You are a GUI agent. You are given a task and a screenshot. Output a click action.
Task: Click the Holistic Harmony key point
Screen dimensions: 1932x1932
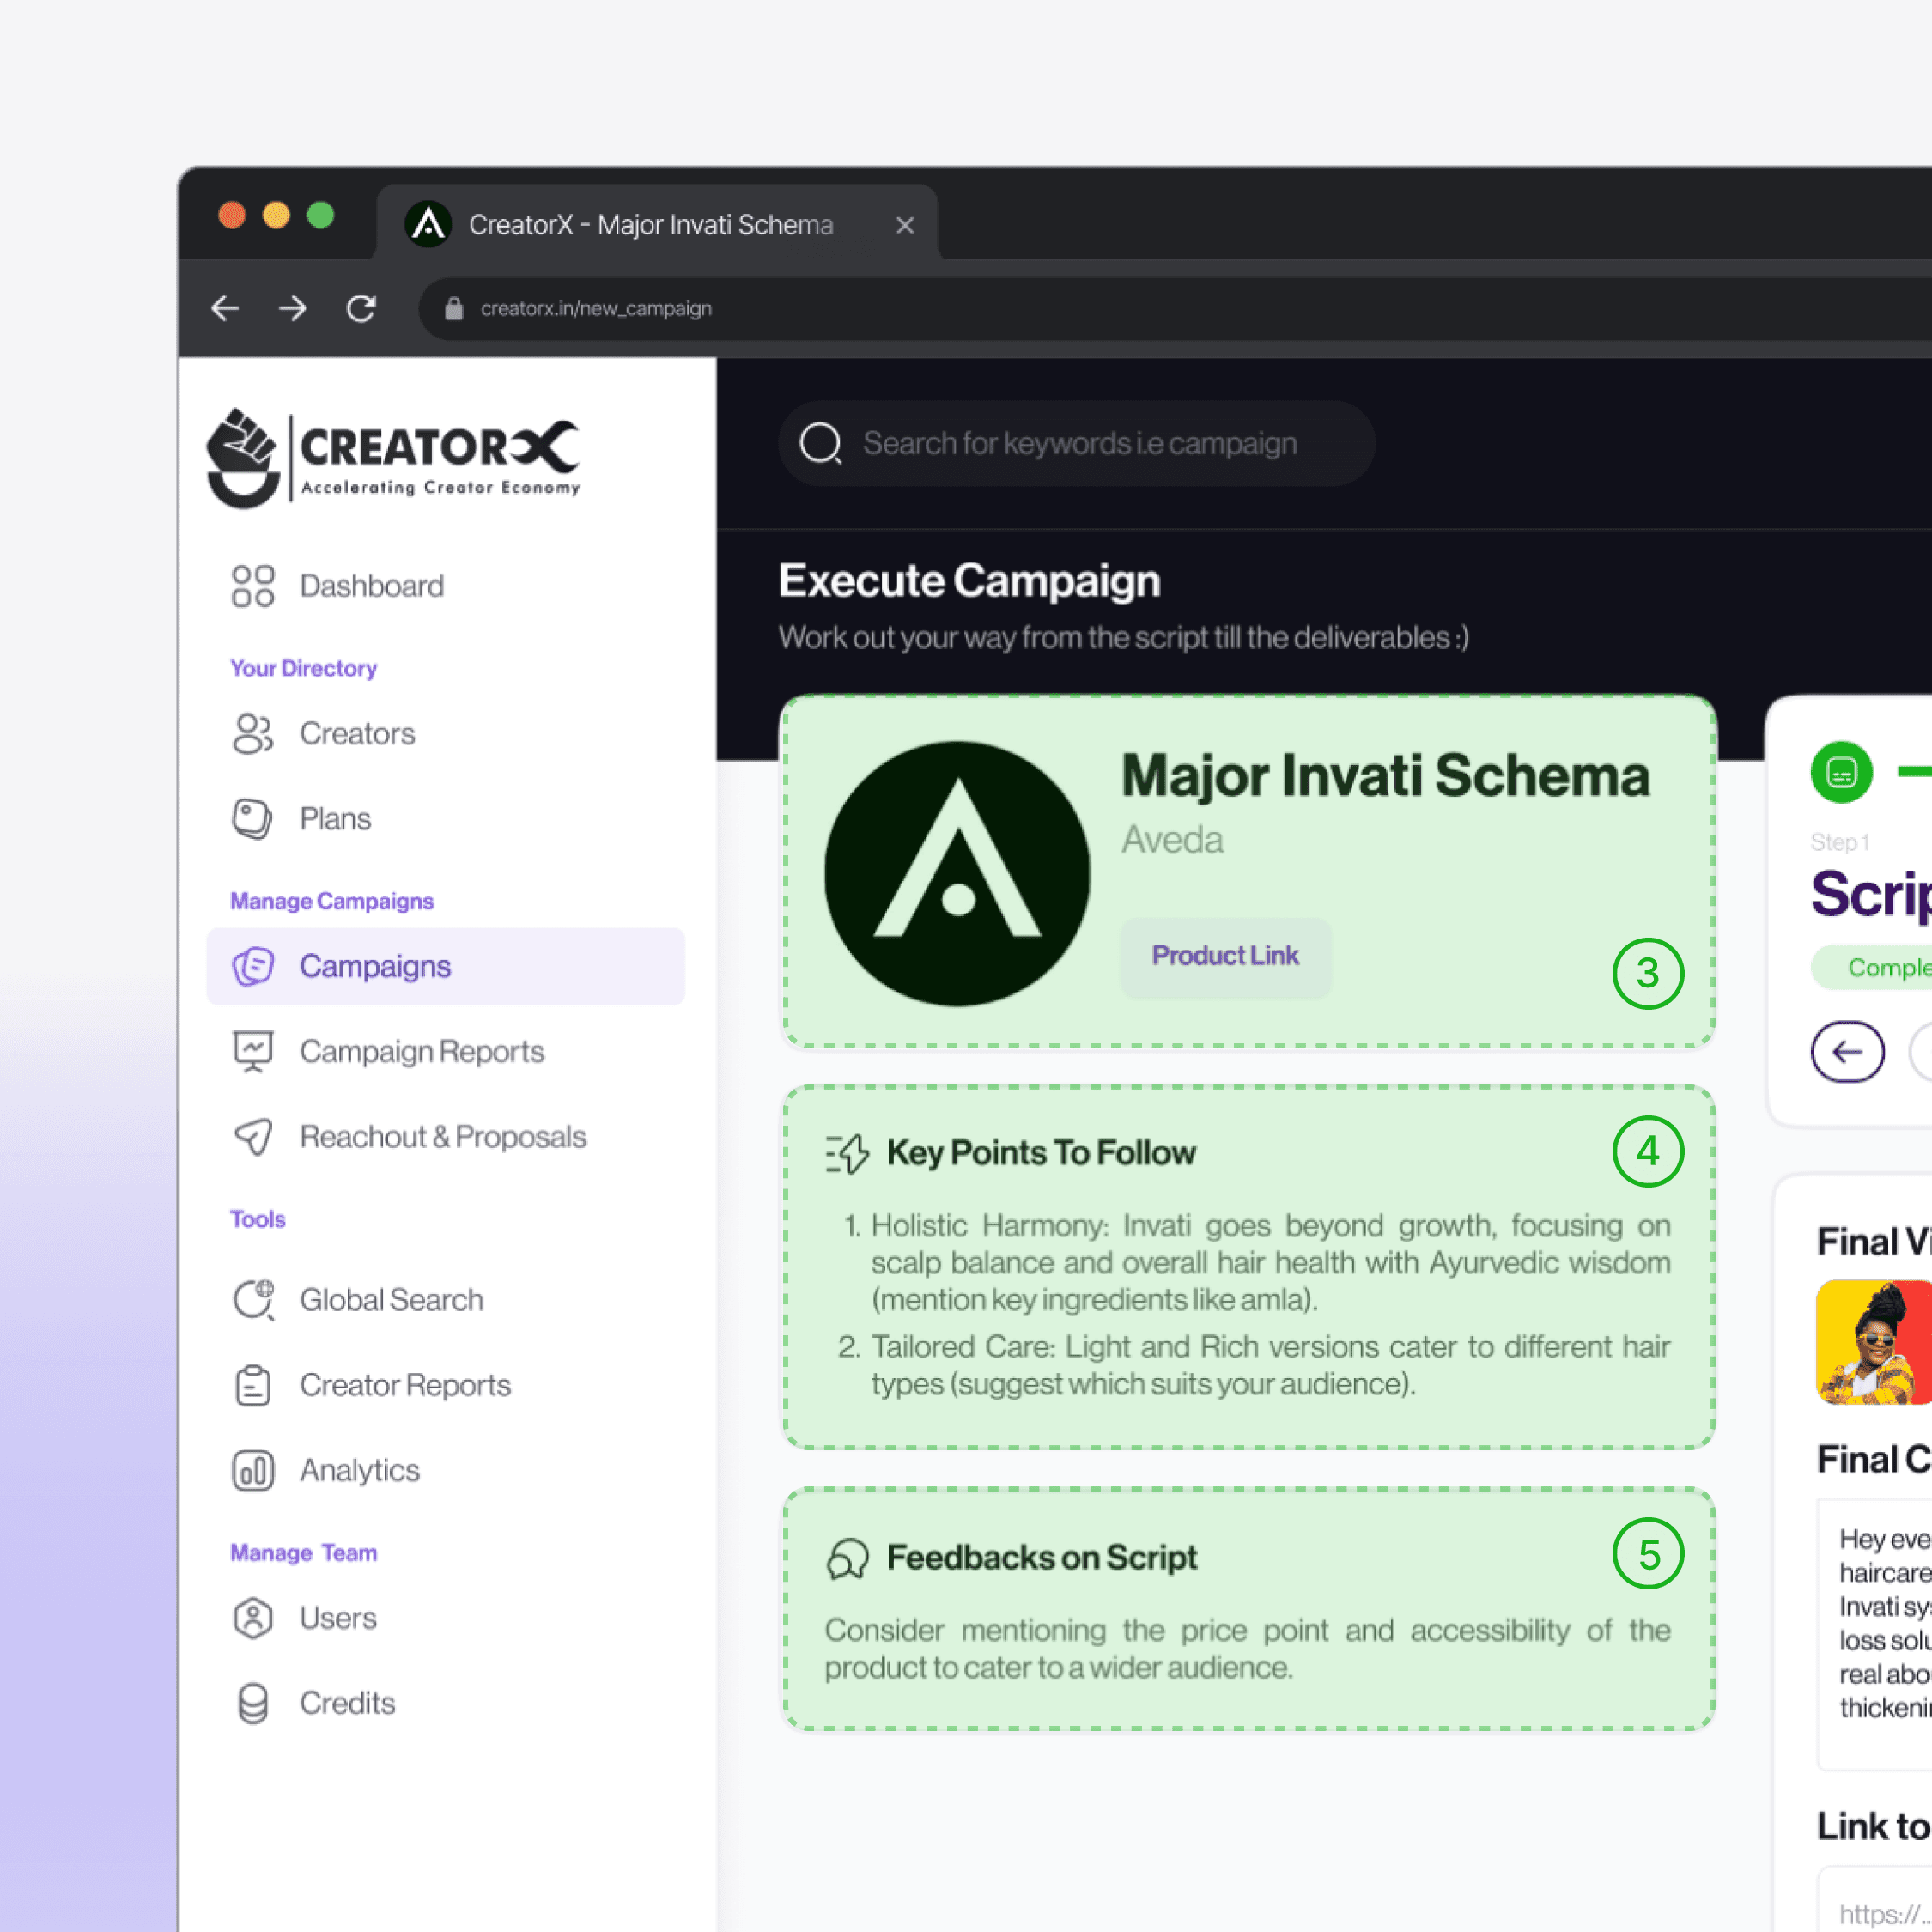pos(1270,1262)
